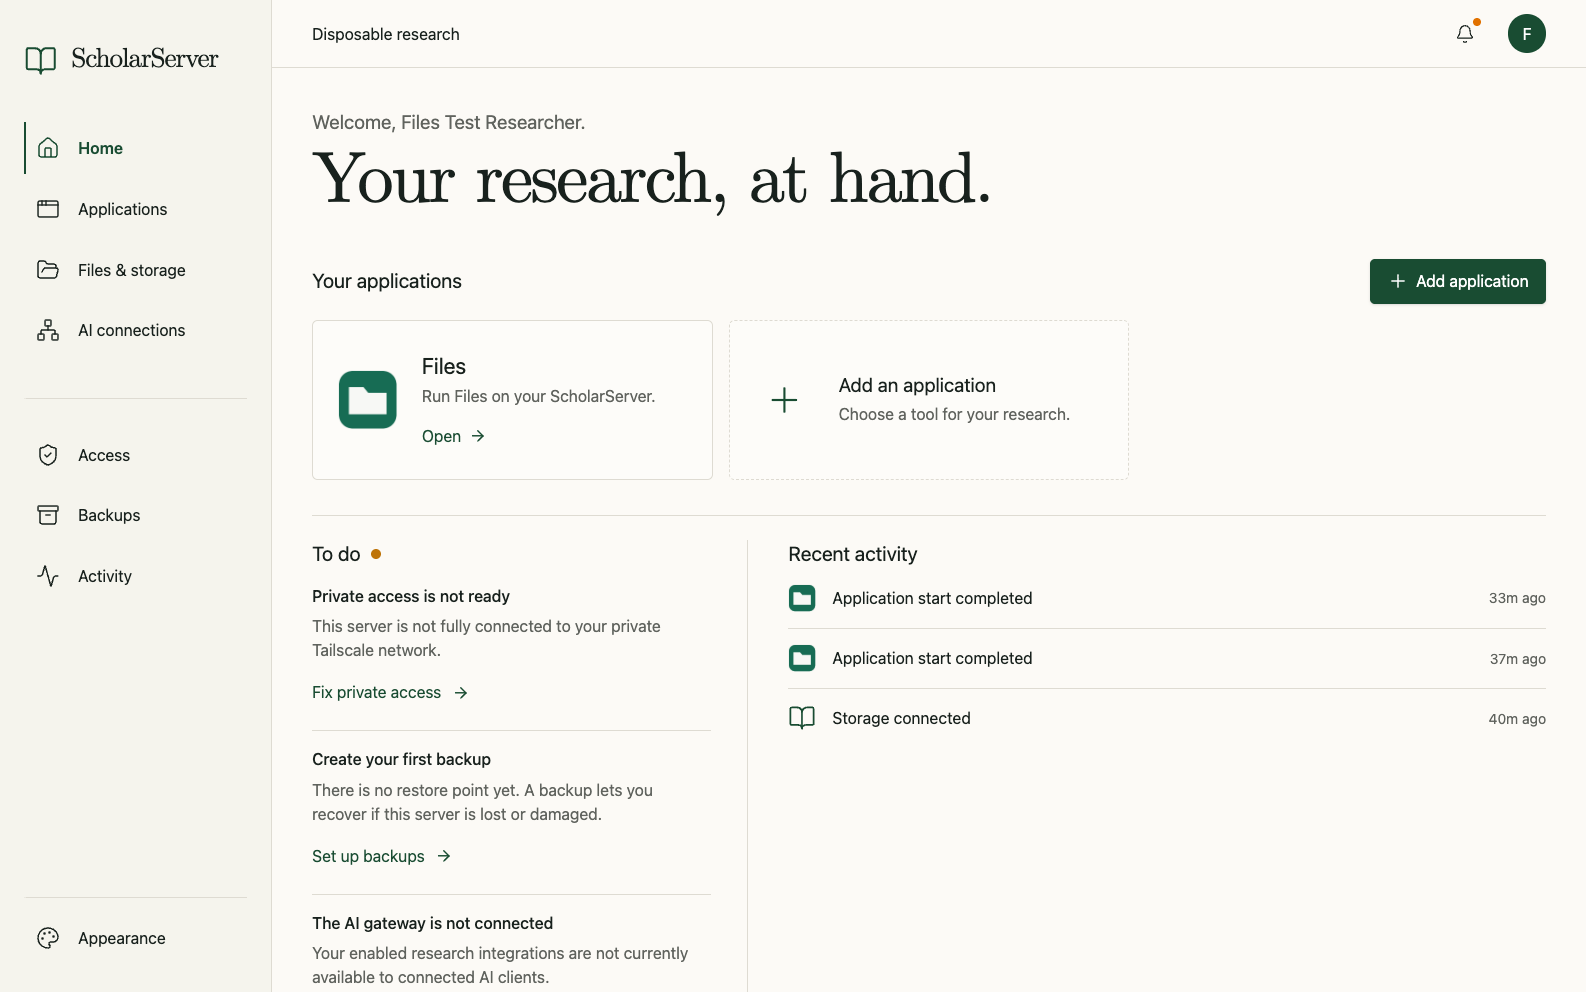This screenshot has width=1586, height=992.
Task: Follow the Set up backups link
Action: click(x=382, y=856)
